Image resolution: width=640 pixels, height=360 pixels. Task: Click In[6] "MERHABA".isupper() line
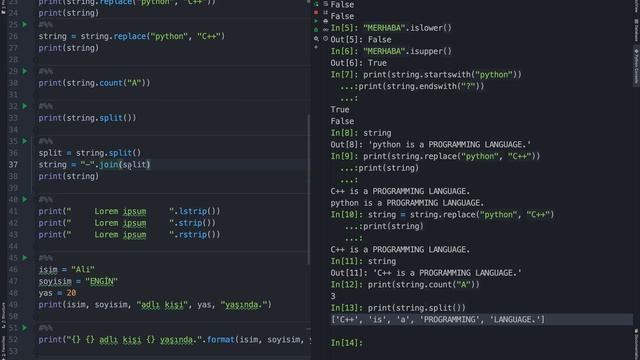click(x=391, y=51)
